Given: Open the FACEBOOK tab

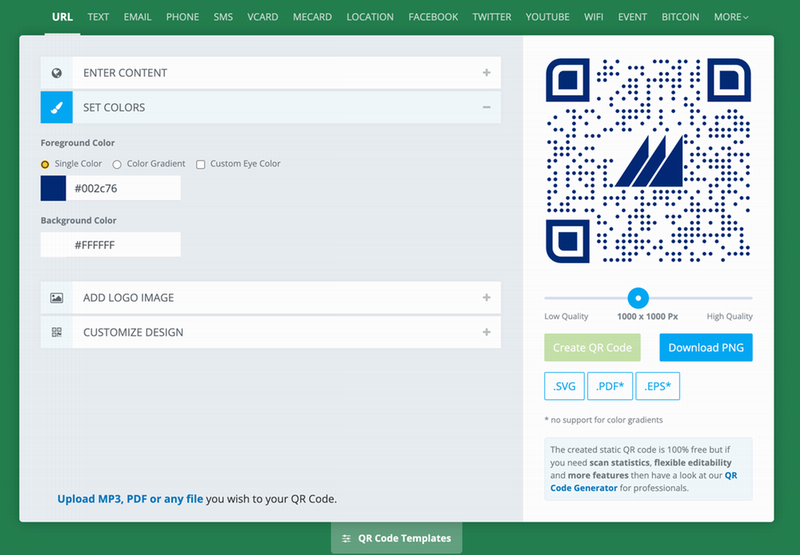Looking at the screenshot, I should 433,17.
